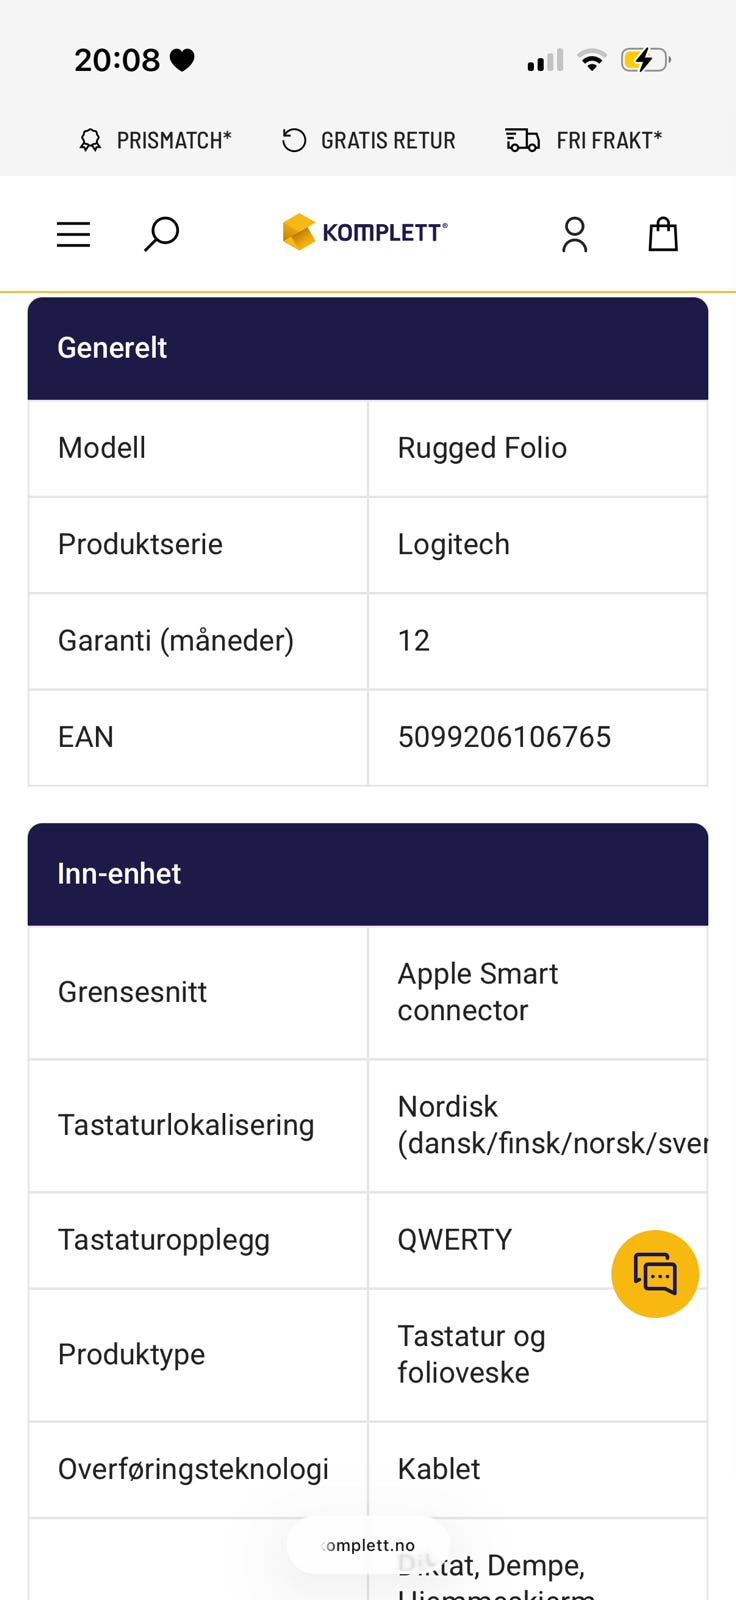Tap the Gratis retur arrow icon
Viewport: 736px width, 1600px height.
(x=294, y=140)
